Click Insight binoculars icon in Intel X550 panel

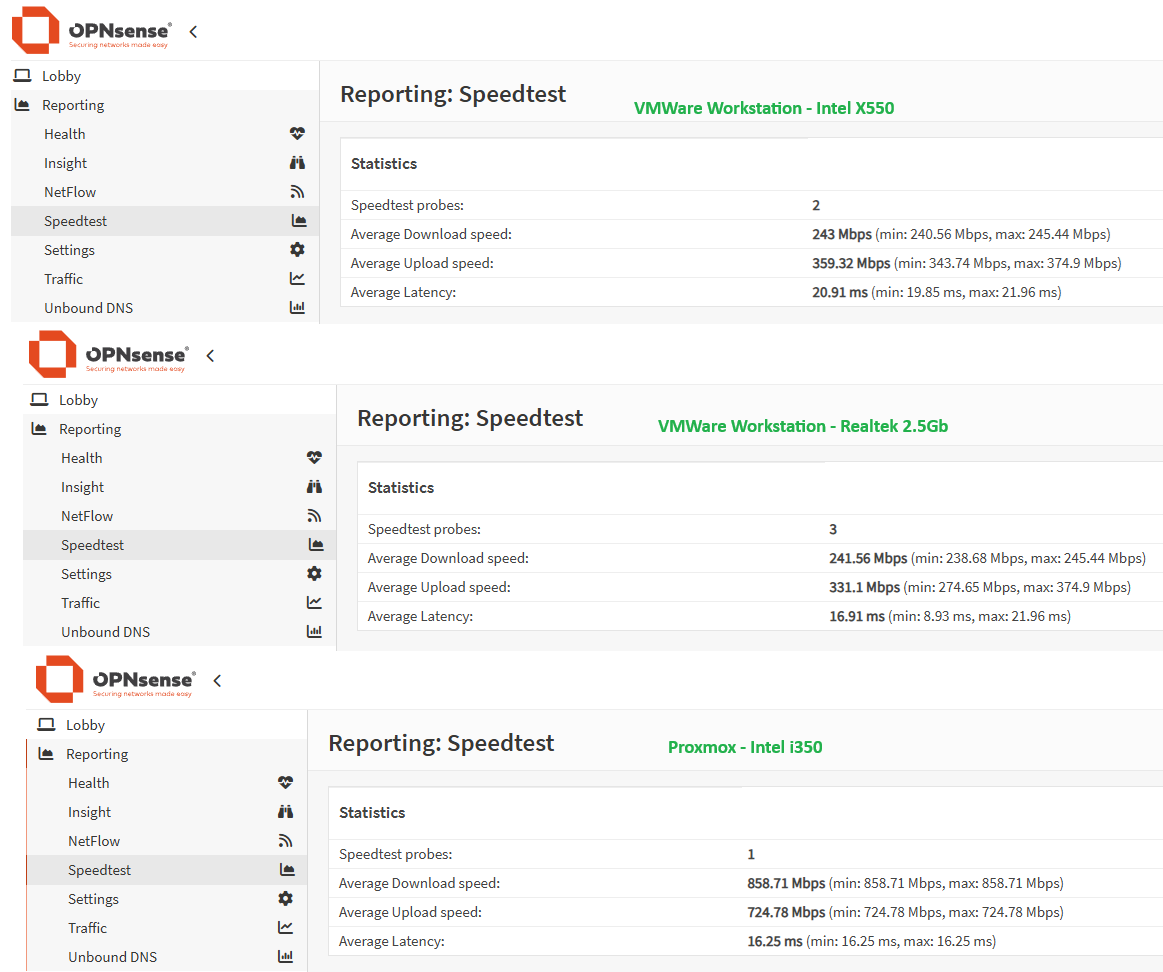(297, 162)
